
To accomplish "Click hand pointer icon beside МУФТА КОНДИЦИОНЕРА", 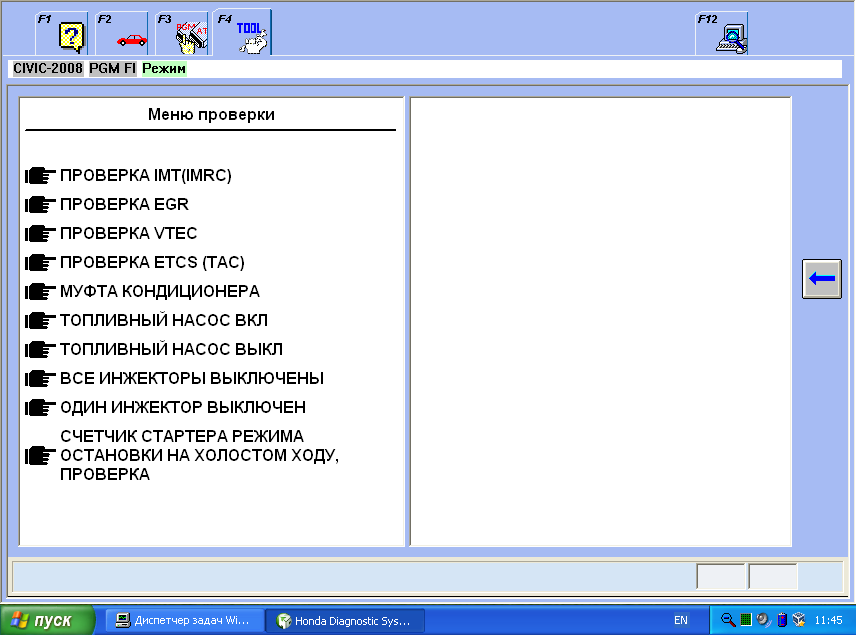I will [40, 292].
